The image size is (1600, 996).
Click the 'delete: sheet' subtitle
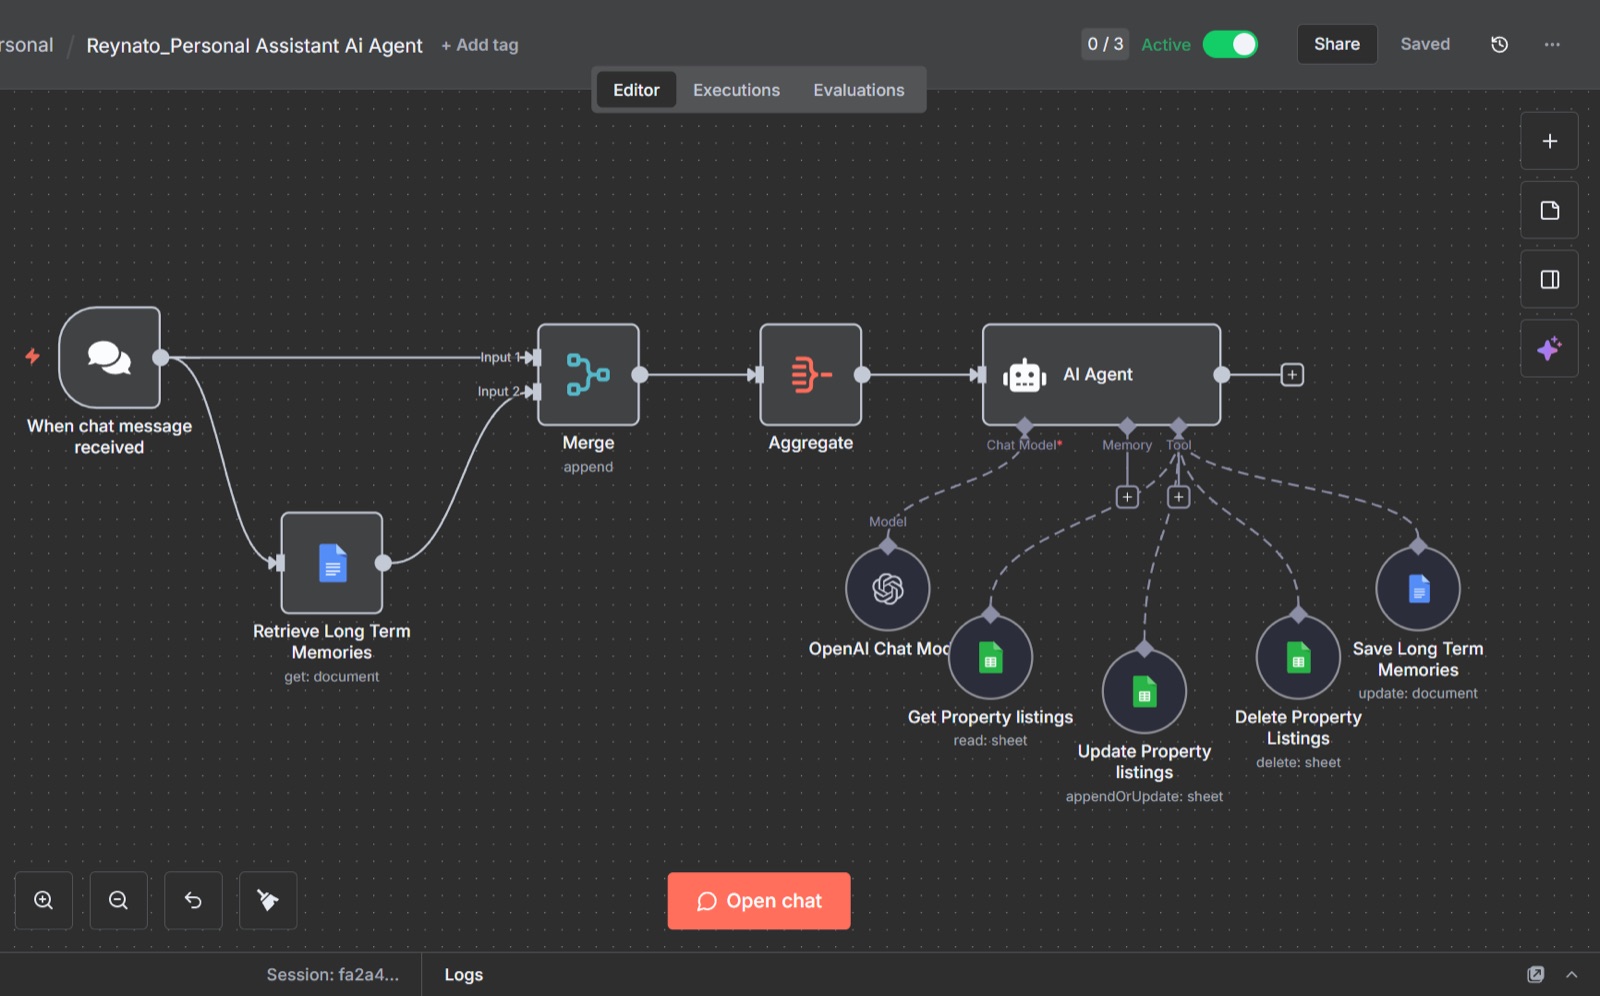(1298, 762)
